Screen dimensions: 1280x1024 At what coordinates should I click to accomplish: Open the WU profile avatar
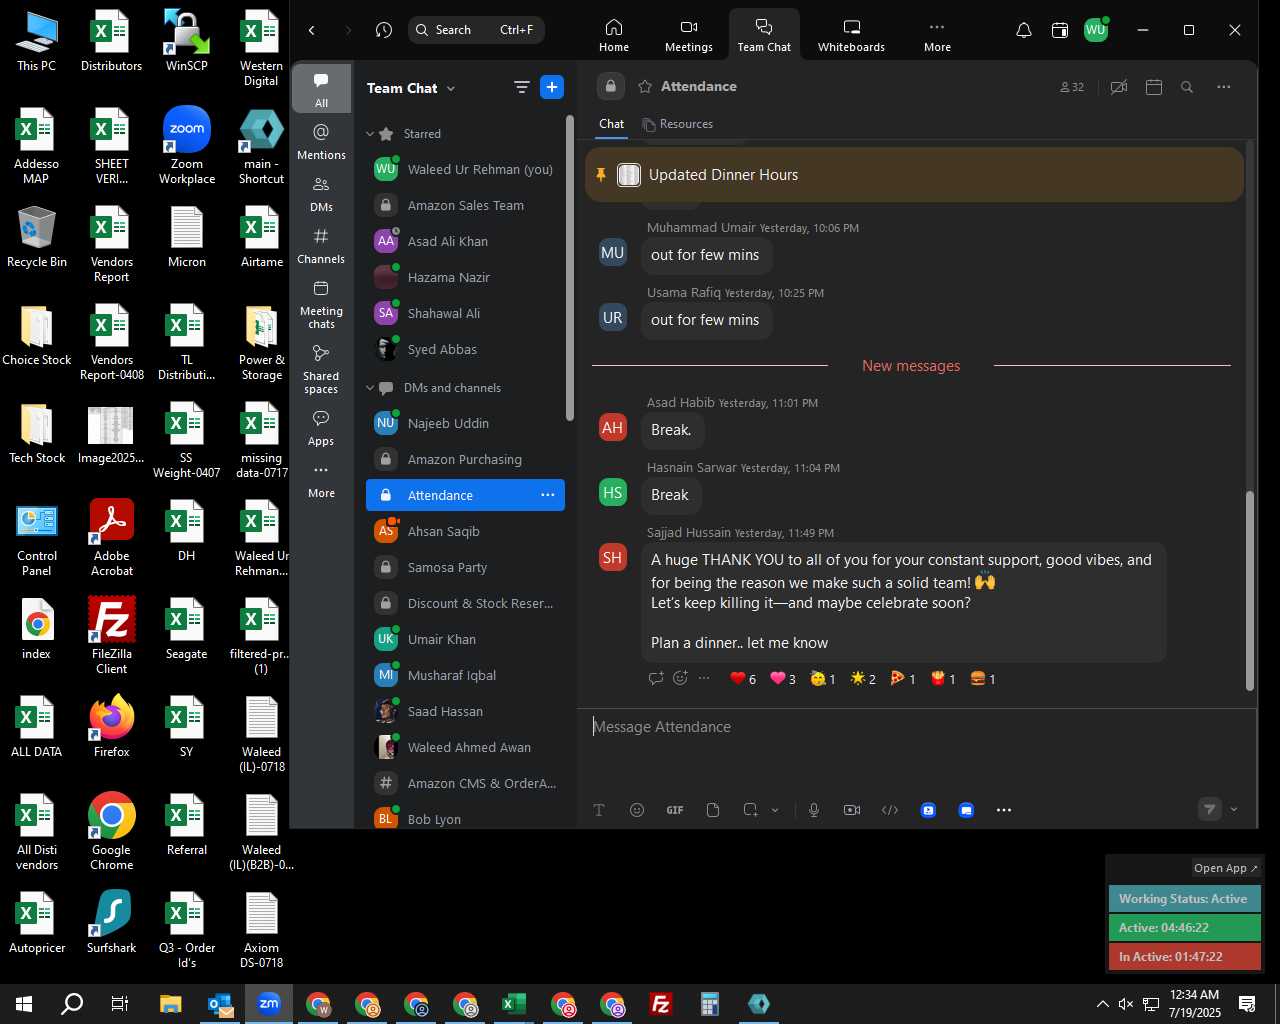point(1096,30)
